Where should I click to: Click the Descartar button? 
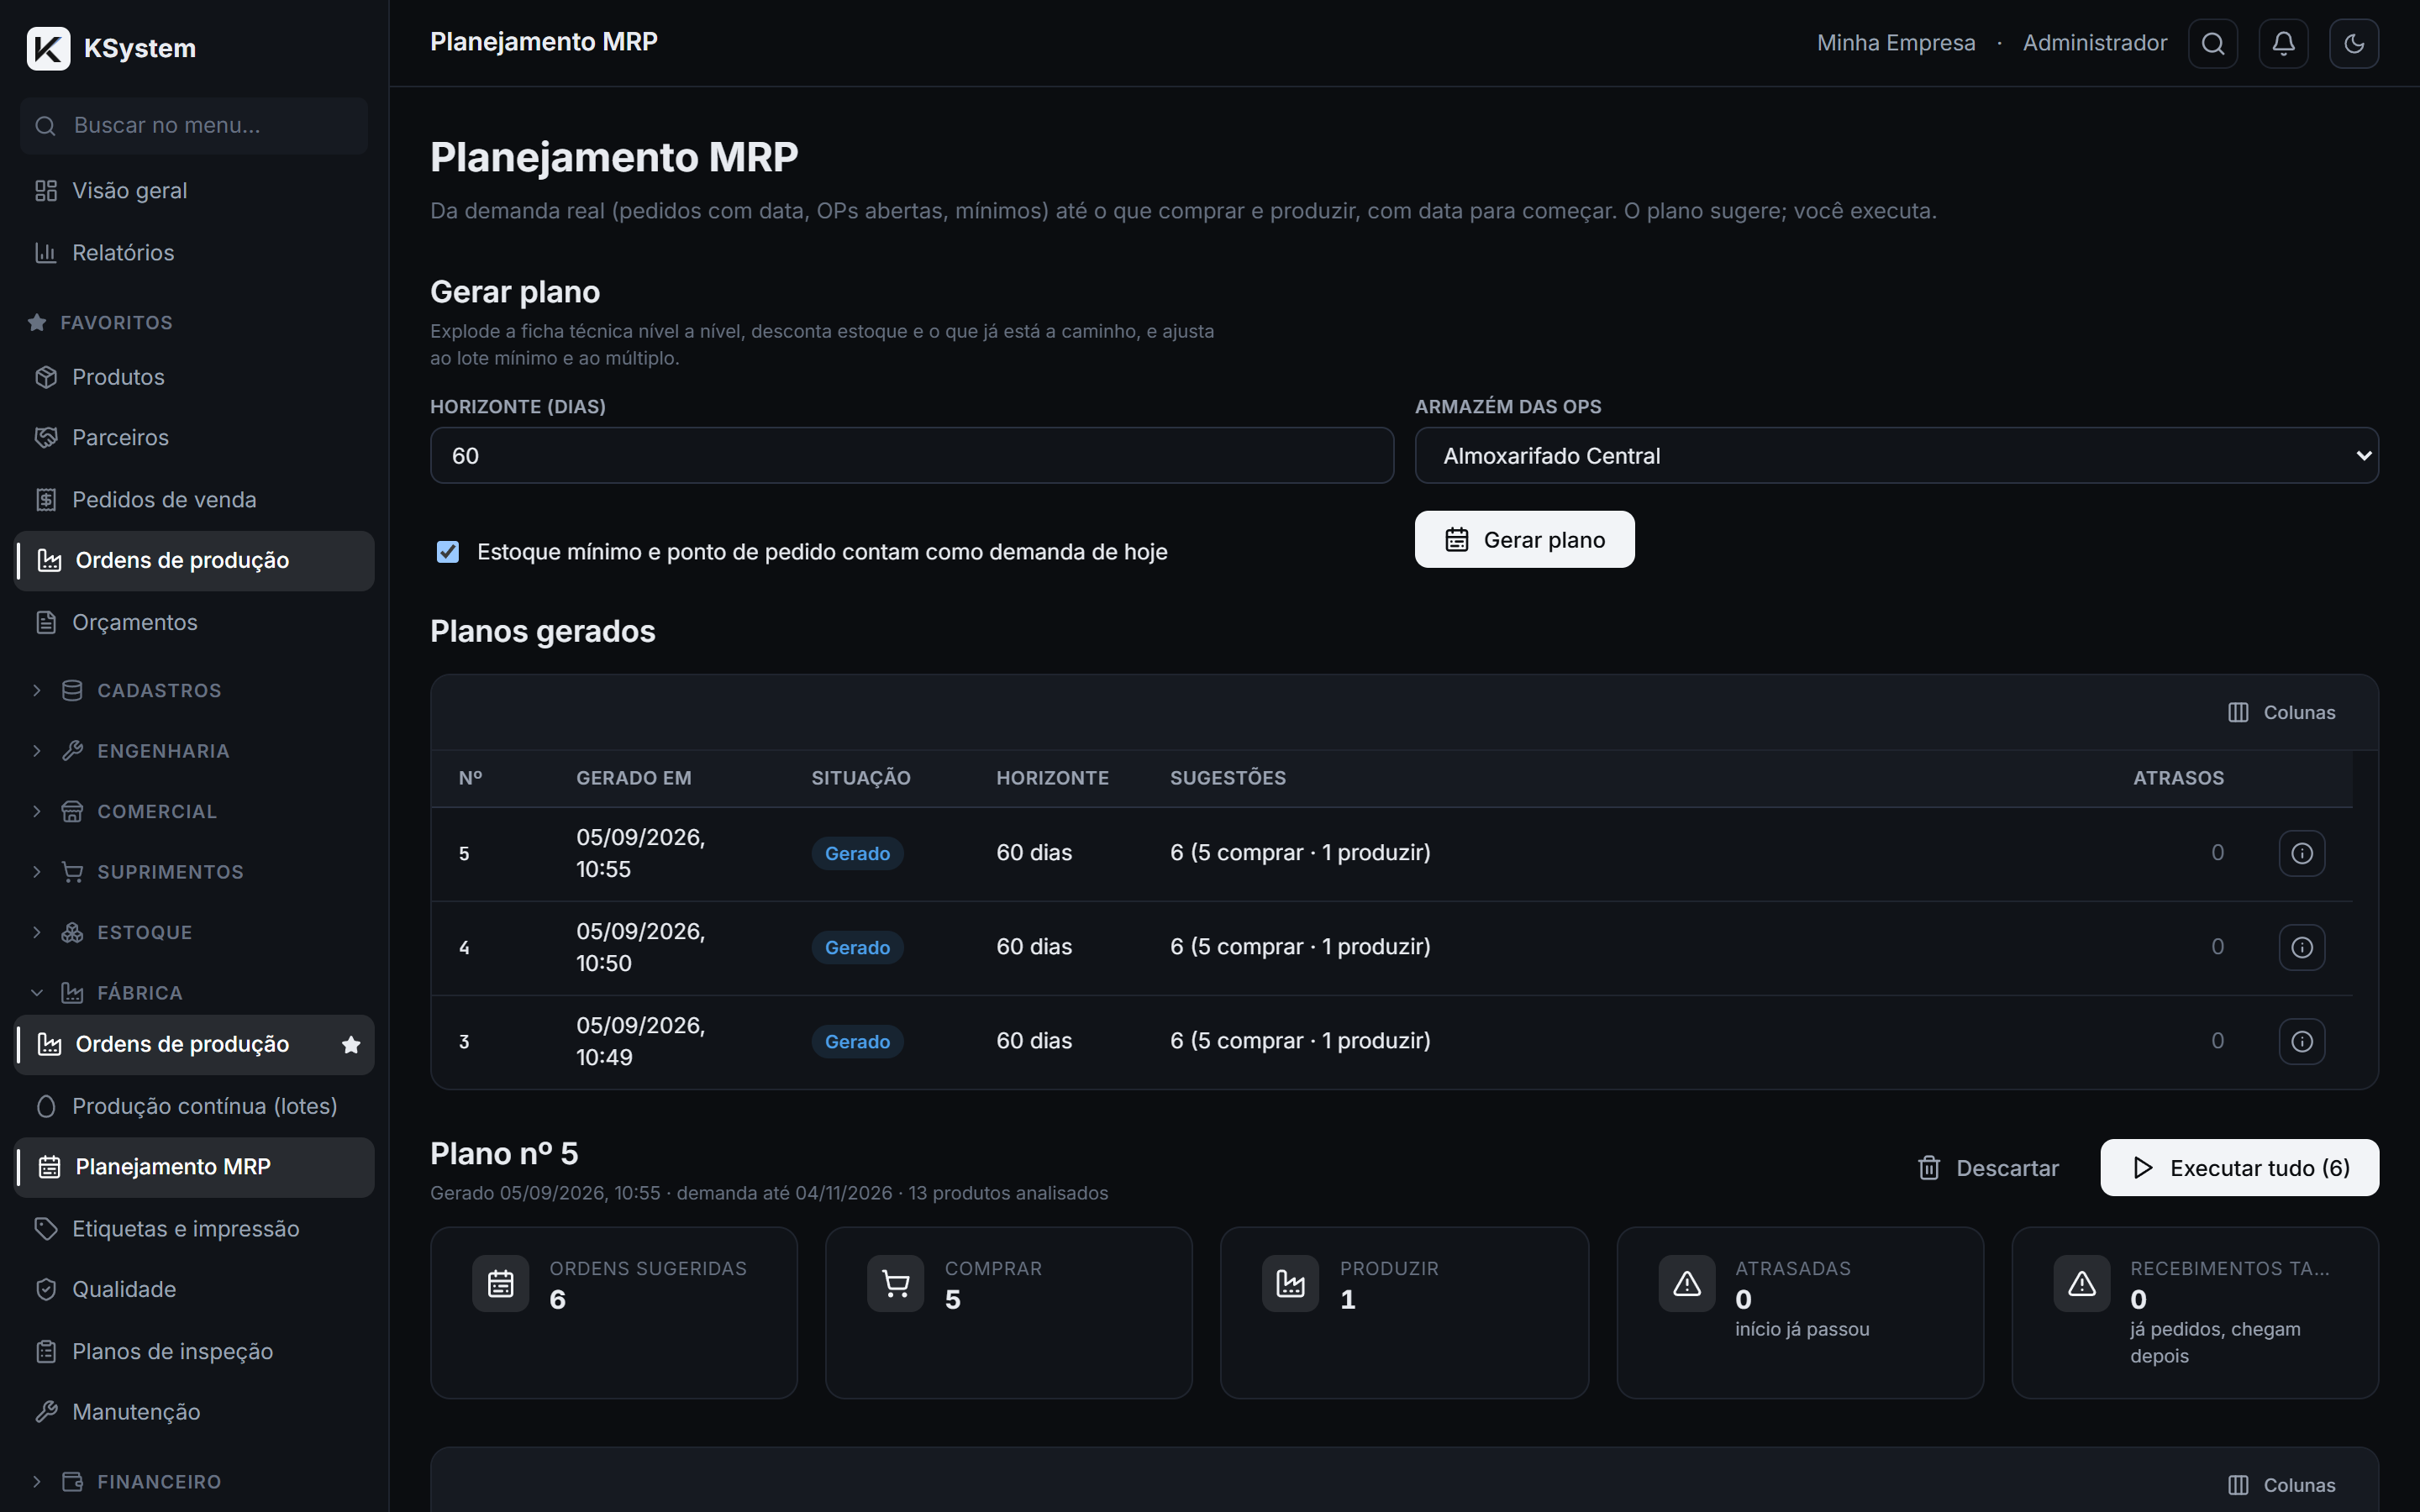[1988, 1167]
